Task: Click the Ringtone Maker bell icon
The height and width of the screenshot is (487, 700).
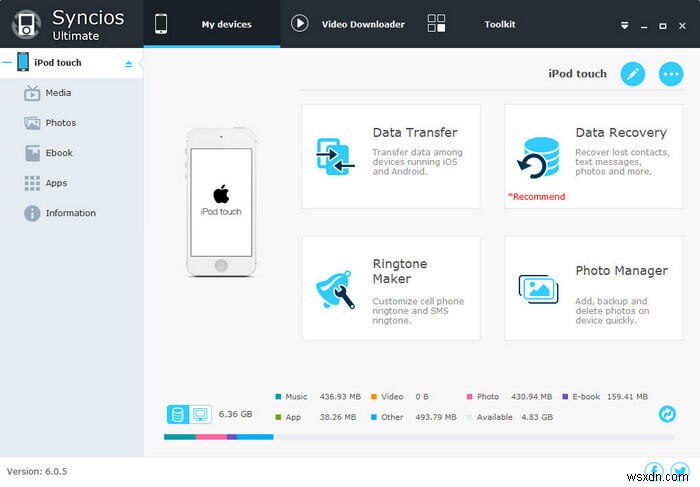Action: click(335, 289)
